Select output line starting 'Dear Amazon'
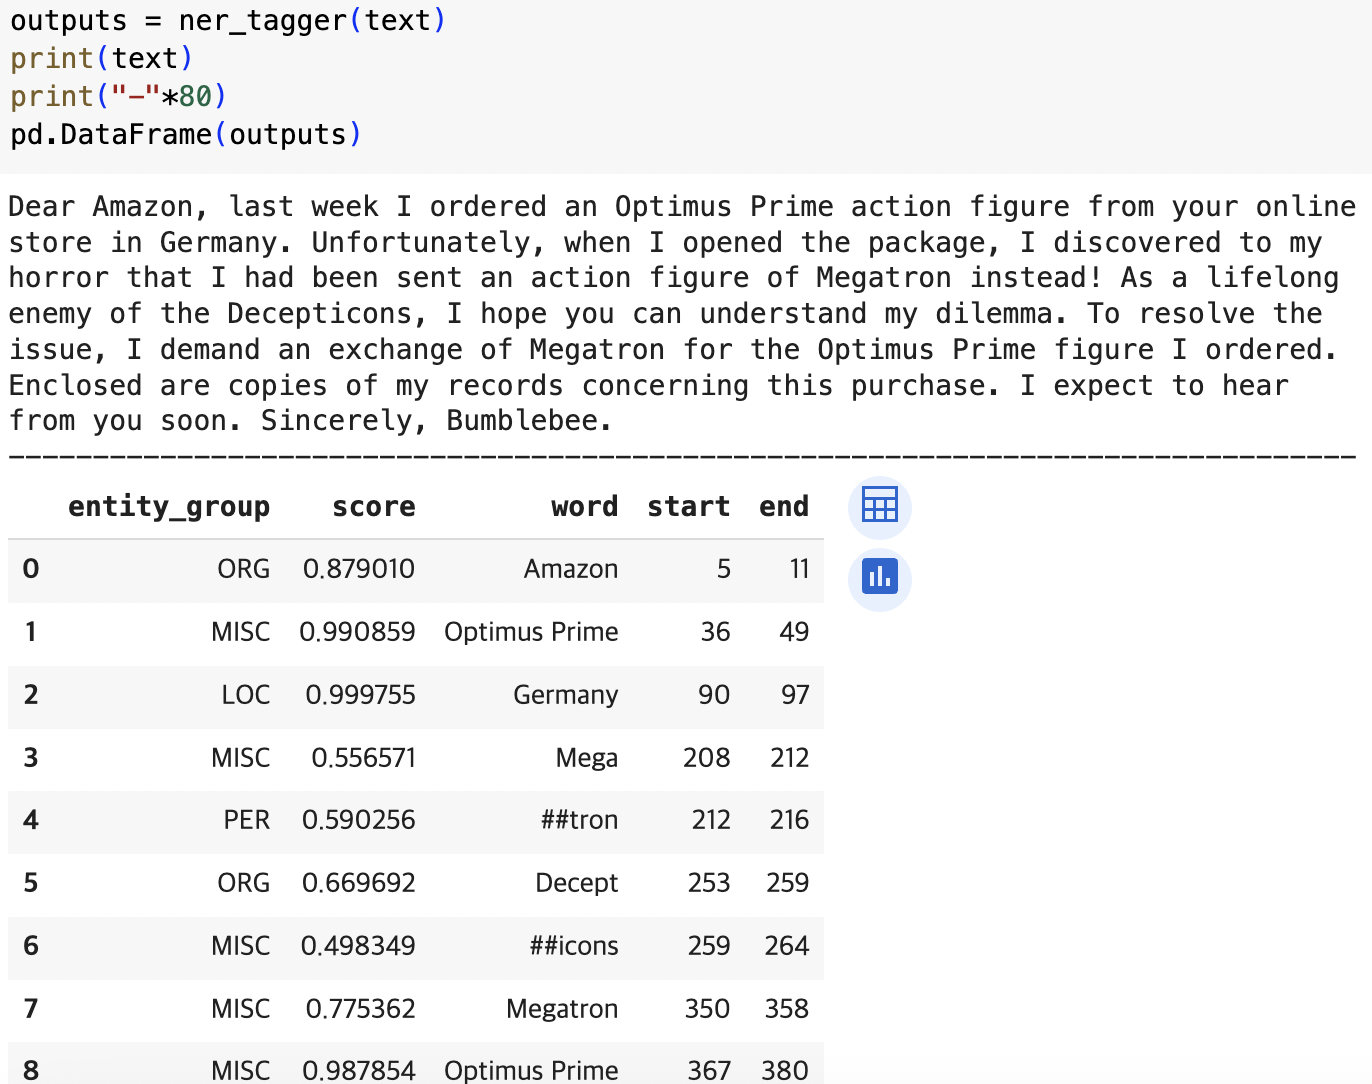 tap(682, 207)
